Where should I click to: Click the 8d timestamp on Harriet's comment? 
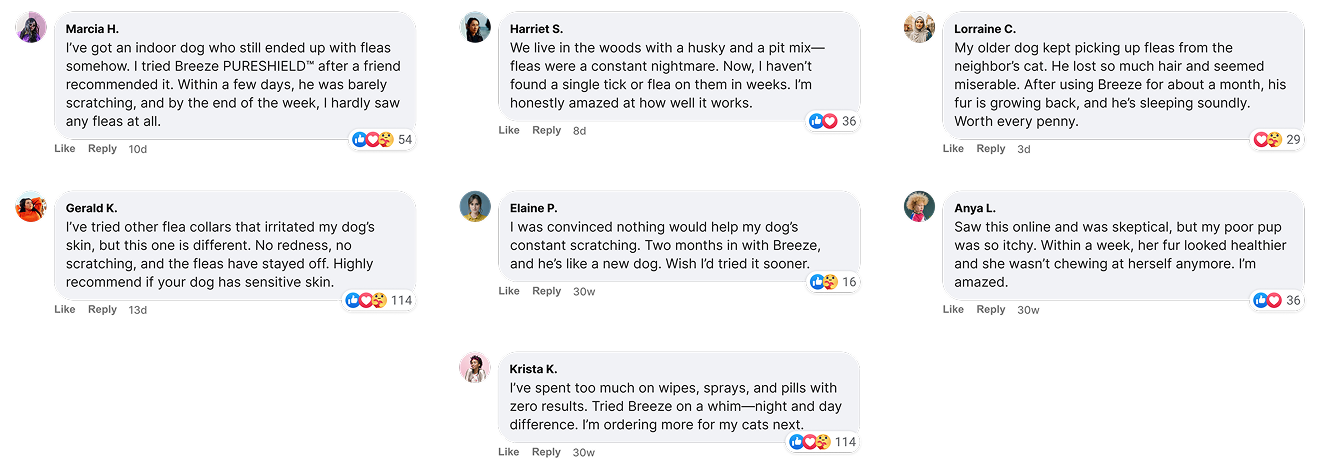coord(580,131)
